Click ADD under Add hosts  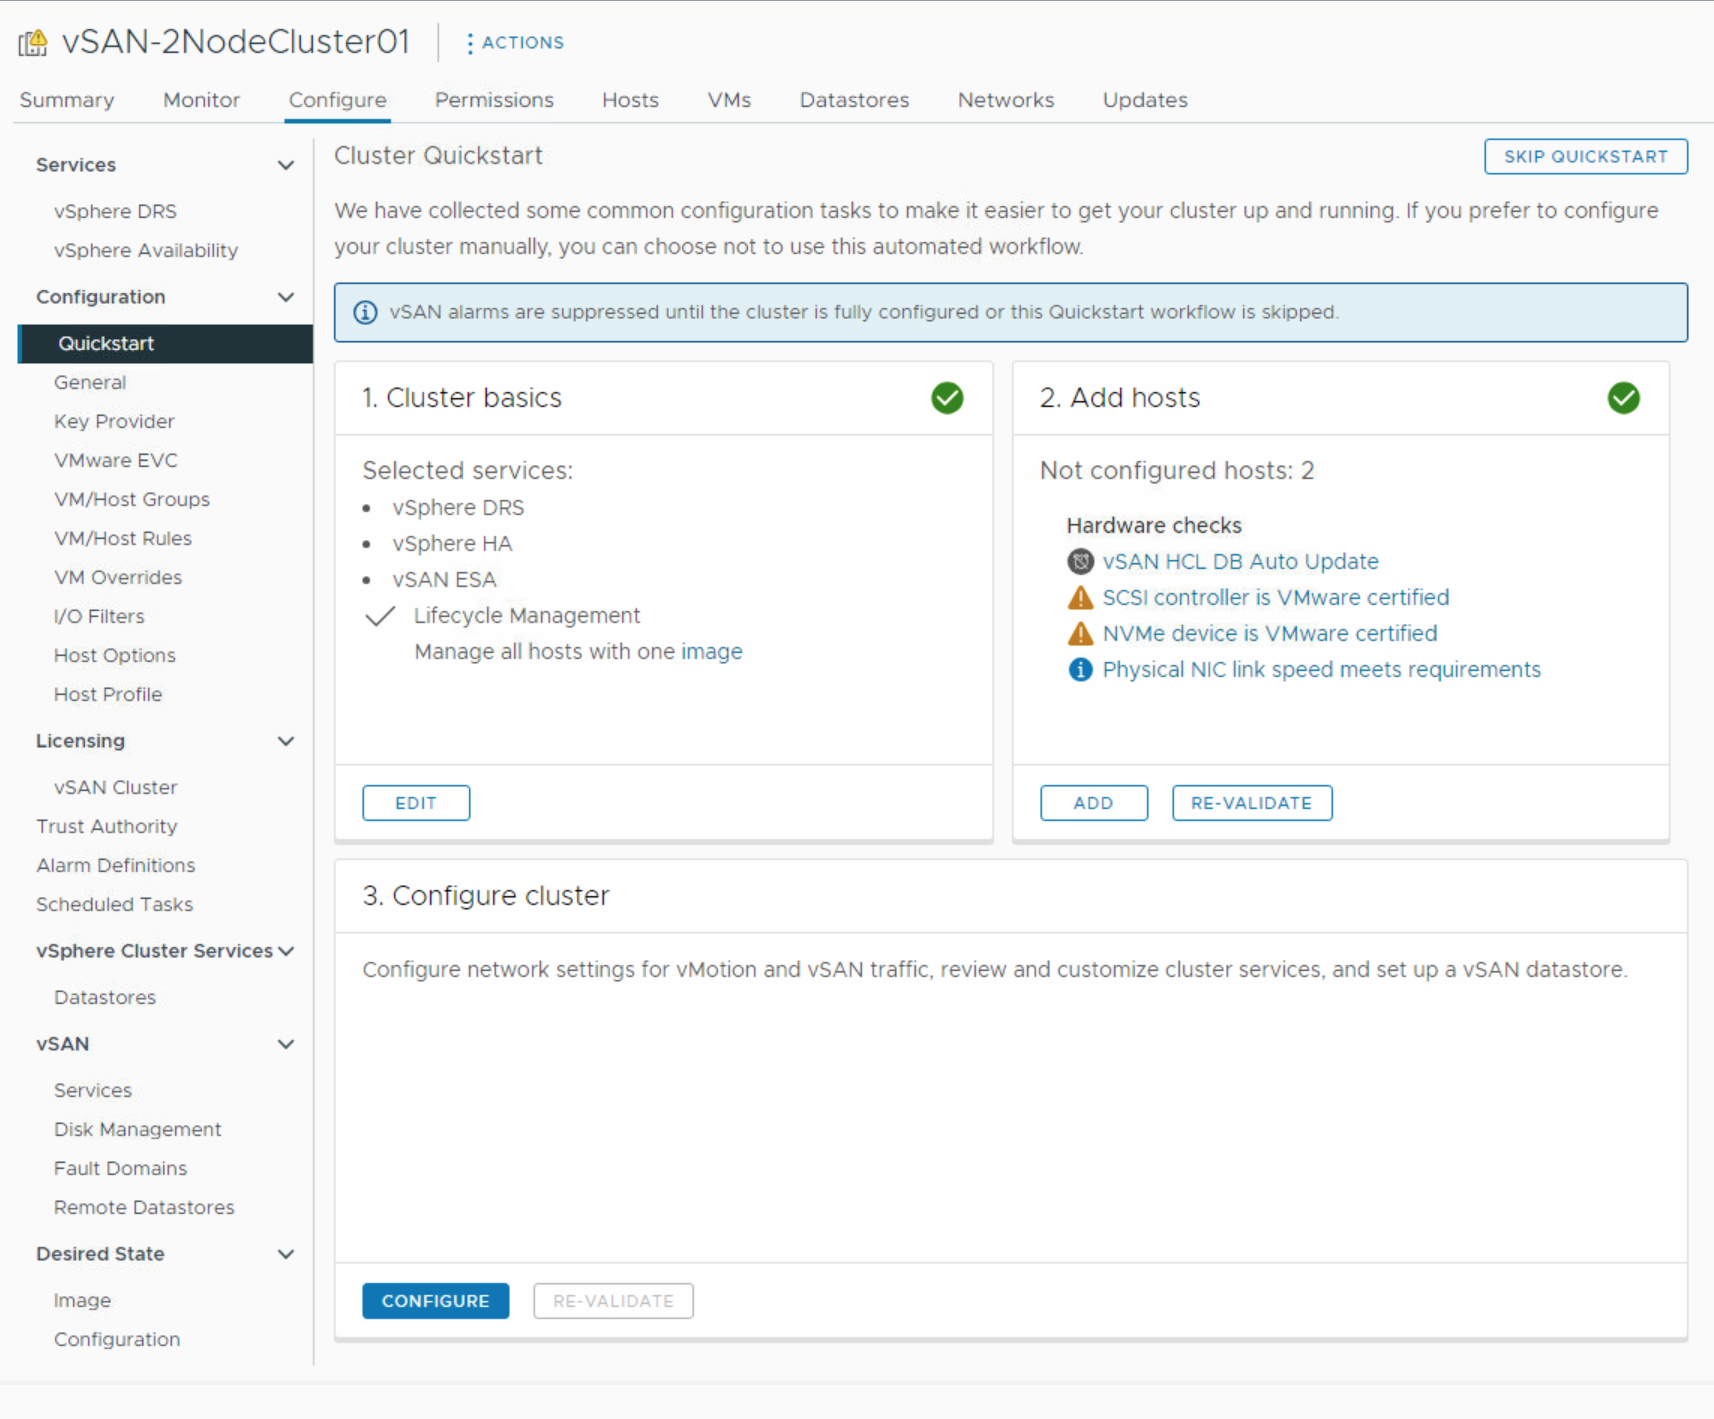coord(1093,802)
